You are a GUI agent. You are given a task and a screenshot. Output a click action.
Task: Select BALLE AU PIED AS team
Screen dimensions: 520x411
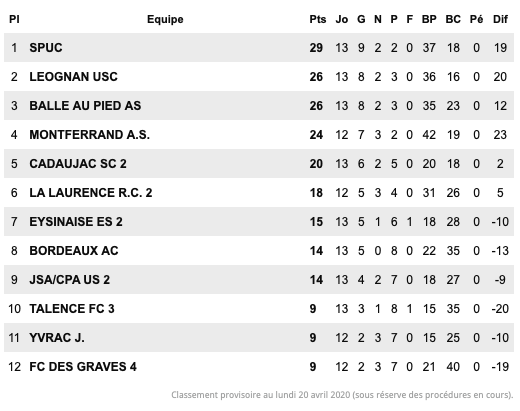[85, 106]
